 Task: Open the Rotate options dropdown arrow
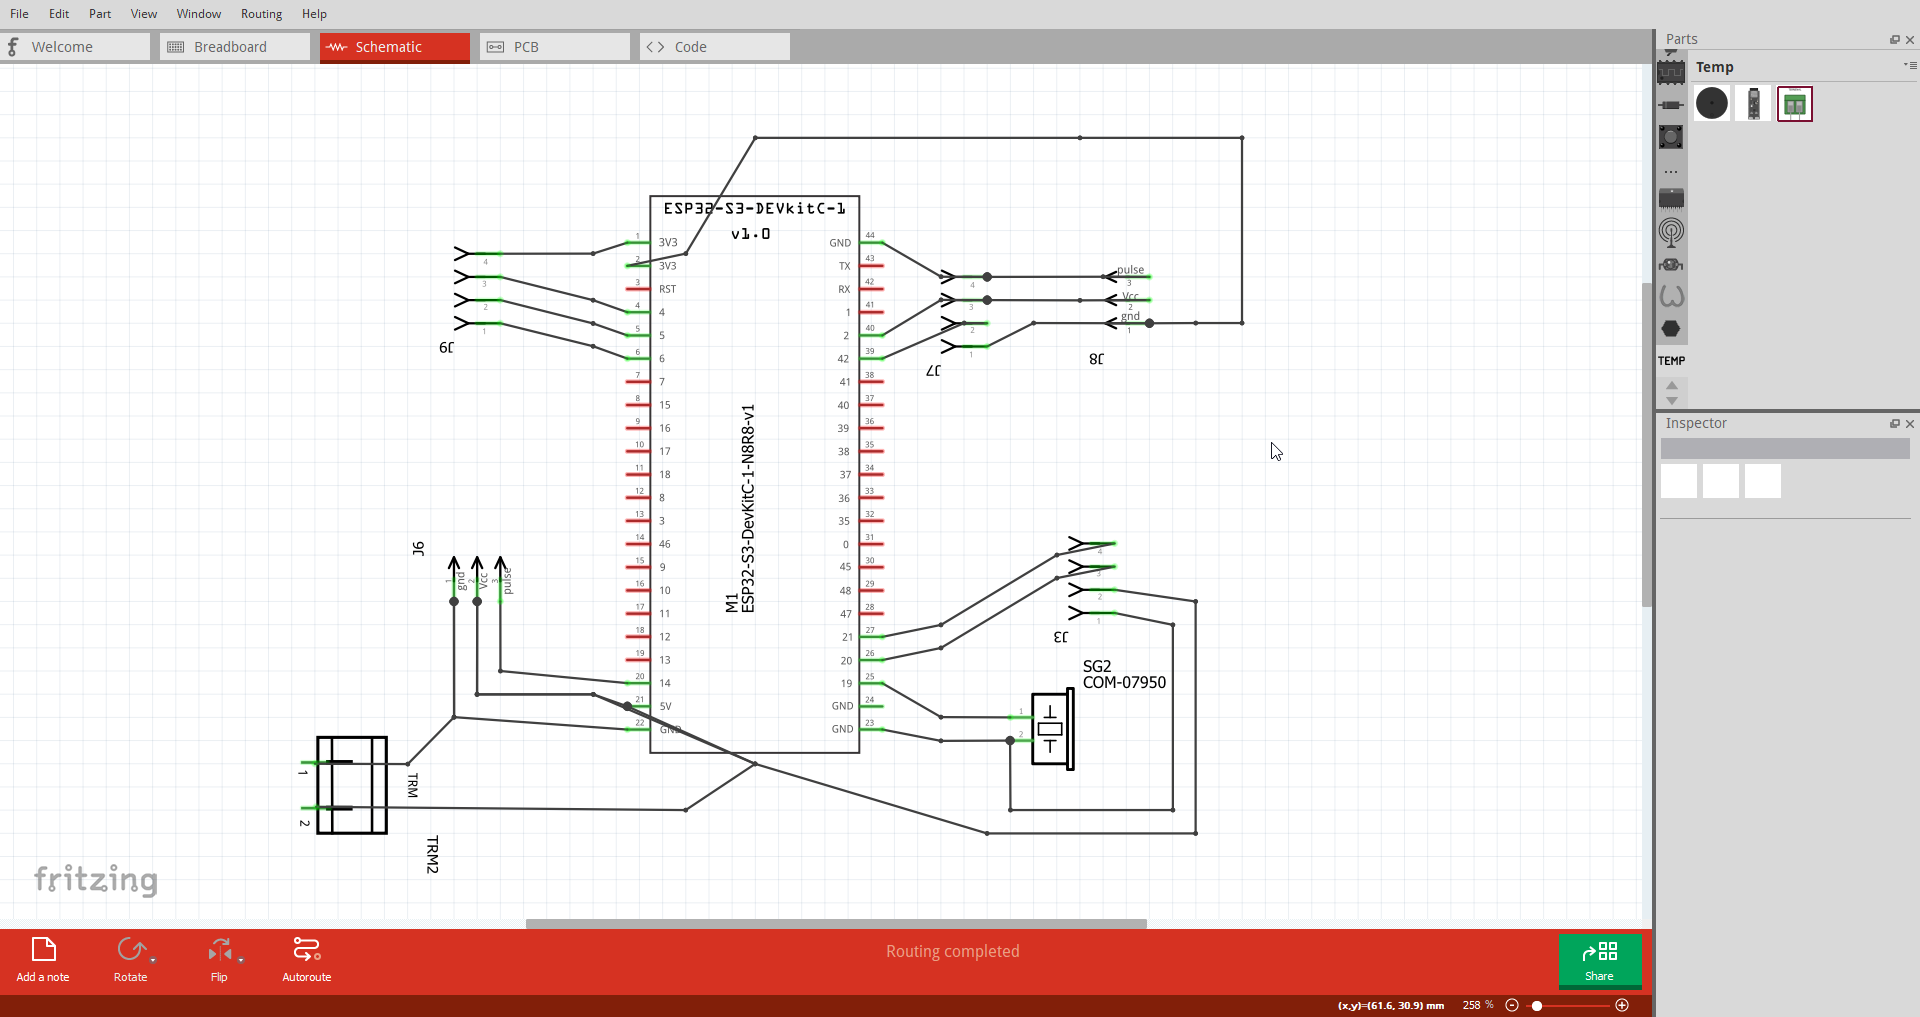153,960
